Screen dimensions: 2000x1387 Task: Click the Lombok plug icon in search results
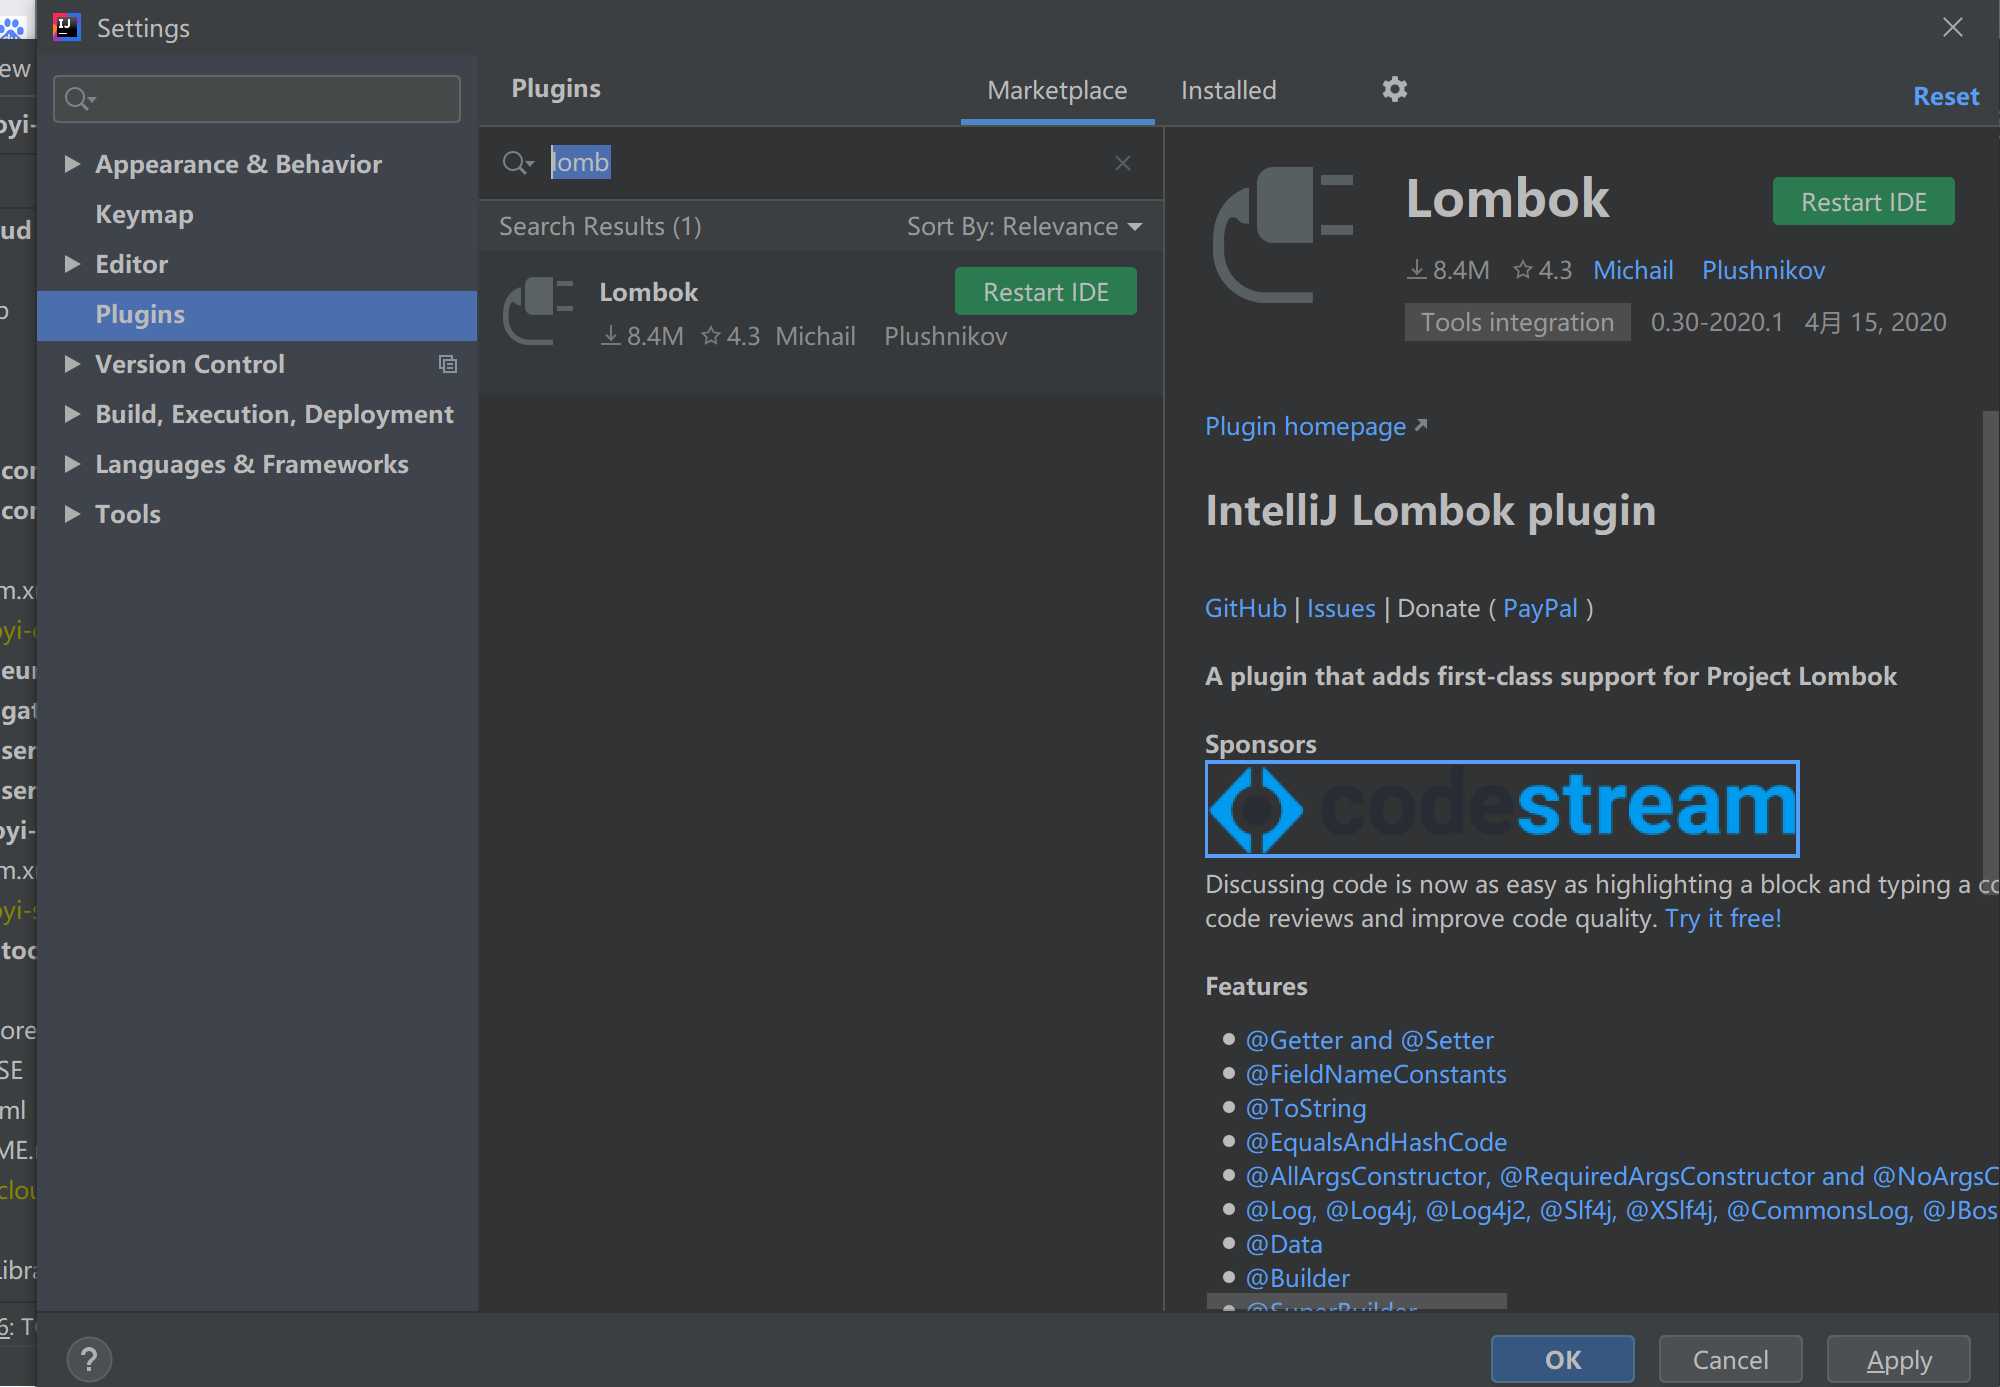(x=539, y=311)
